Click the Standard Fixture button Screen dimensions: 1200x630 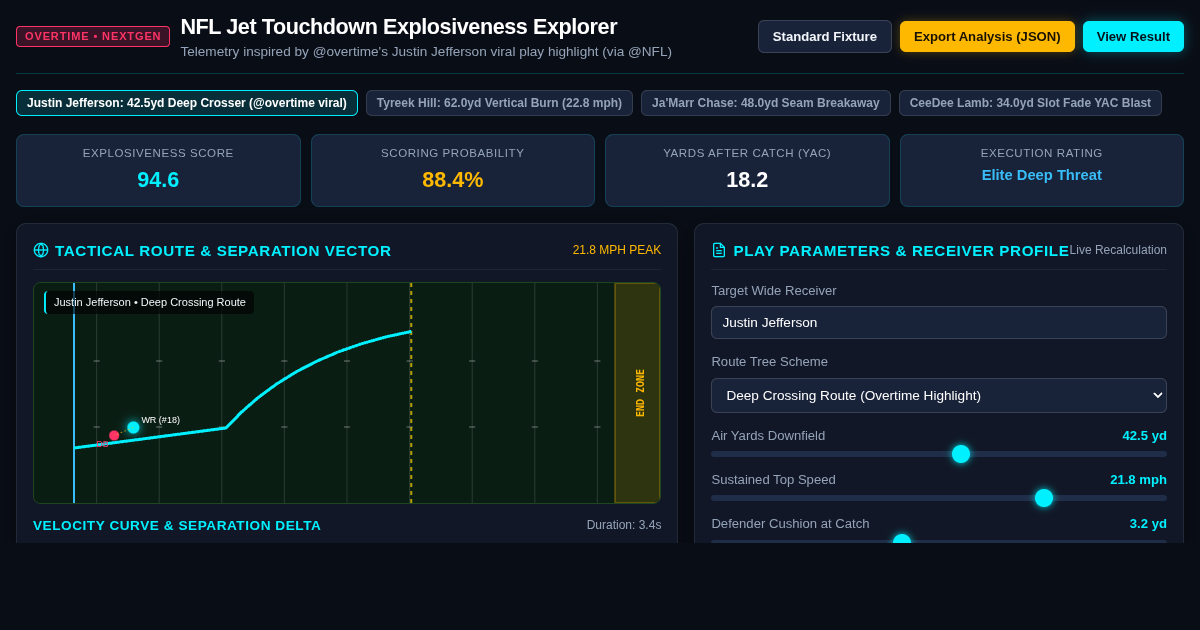825,37
